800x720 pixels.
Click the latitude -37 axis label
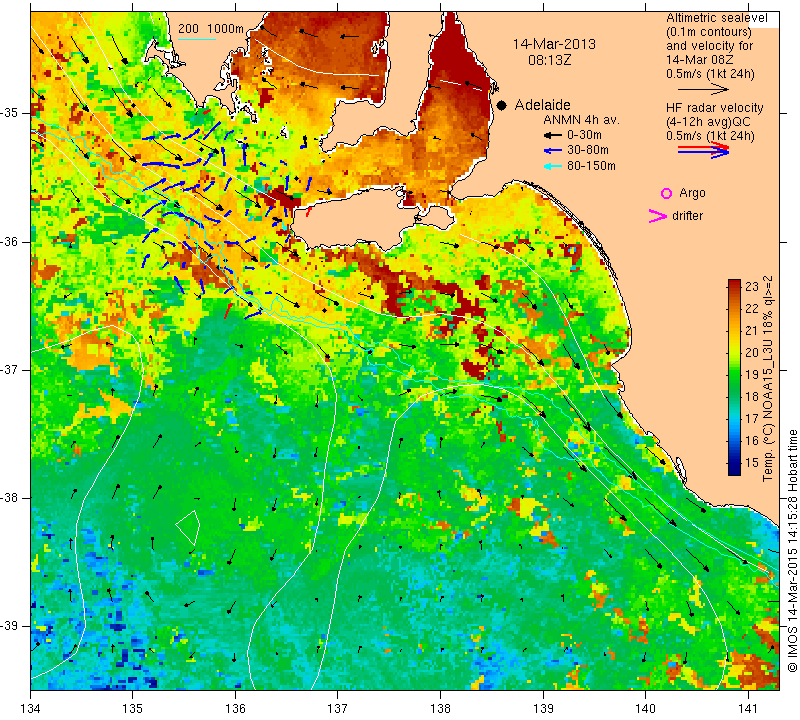point(9,369)
